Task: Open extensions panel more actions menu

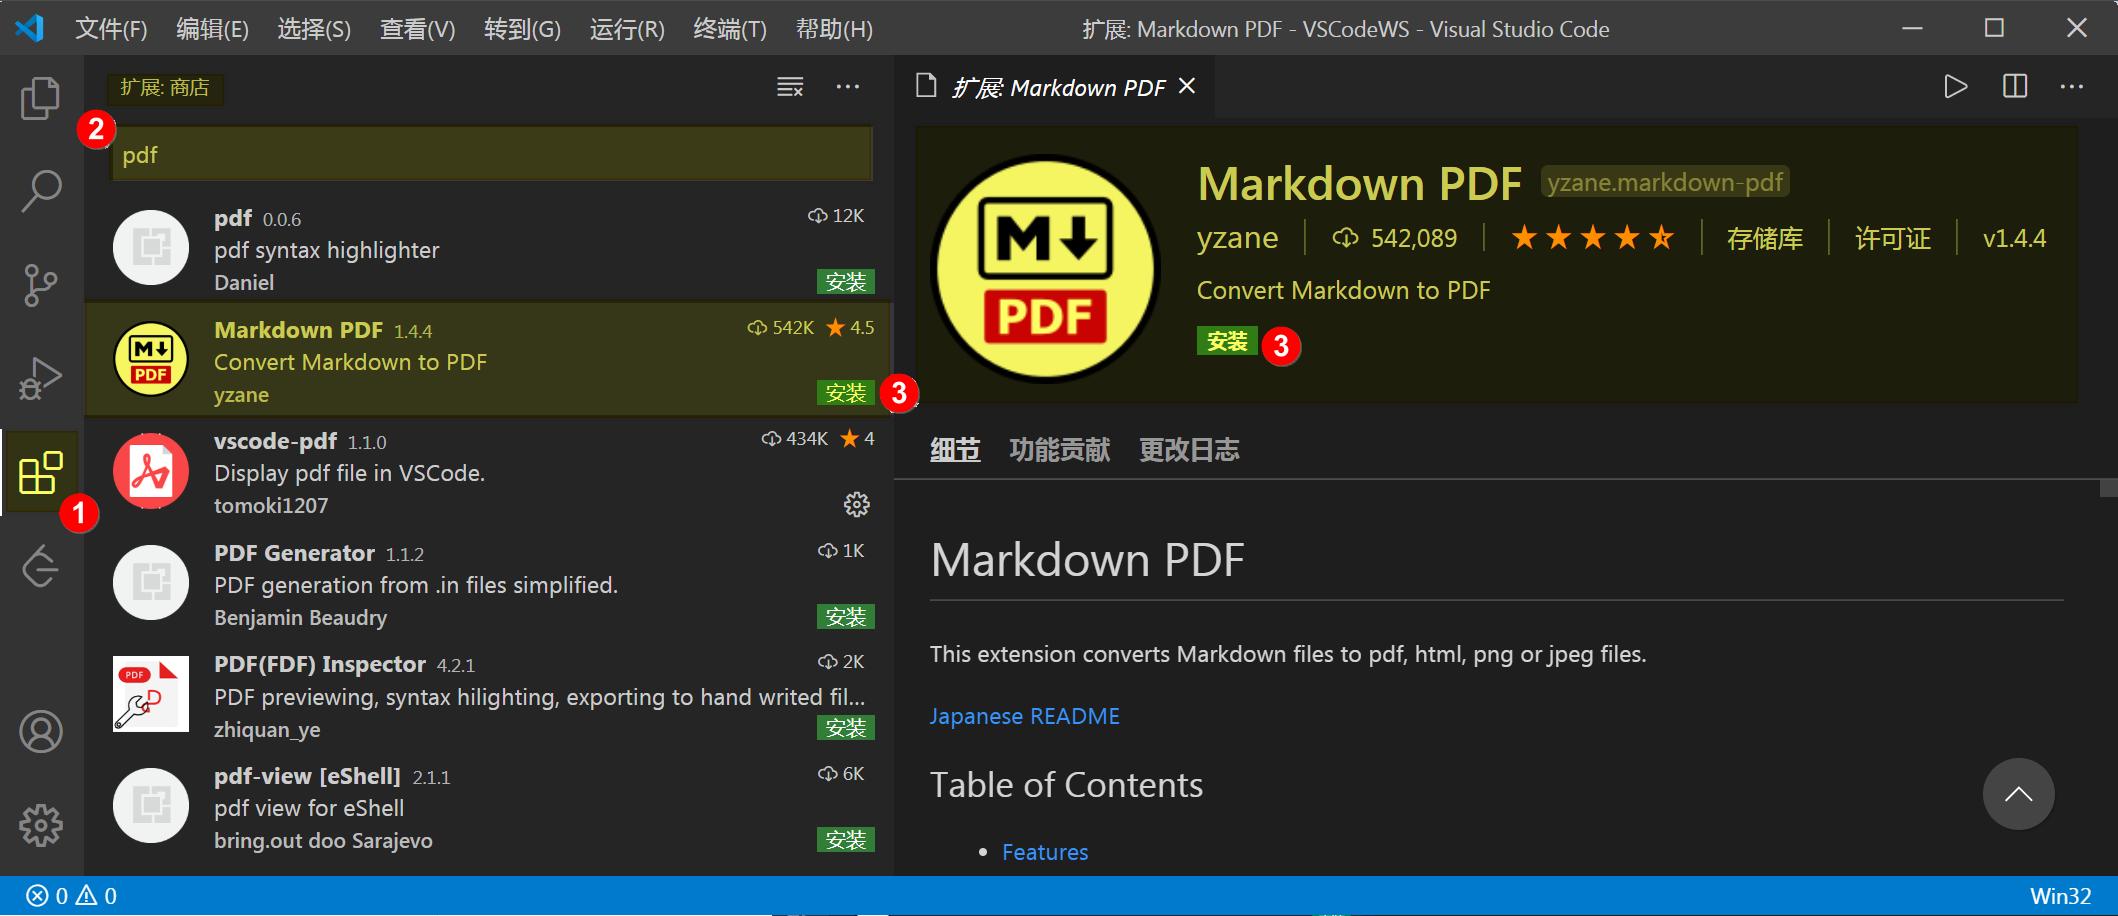Action: pos(848,87)
